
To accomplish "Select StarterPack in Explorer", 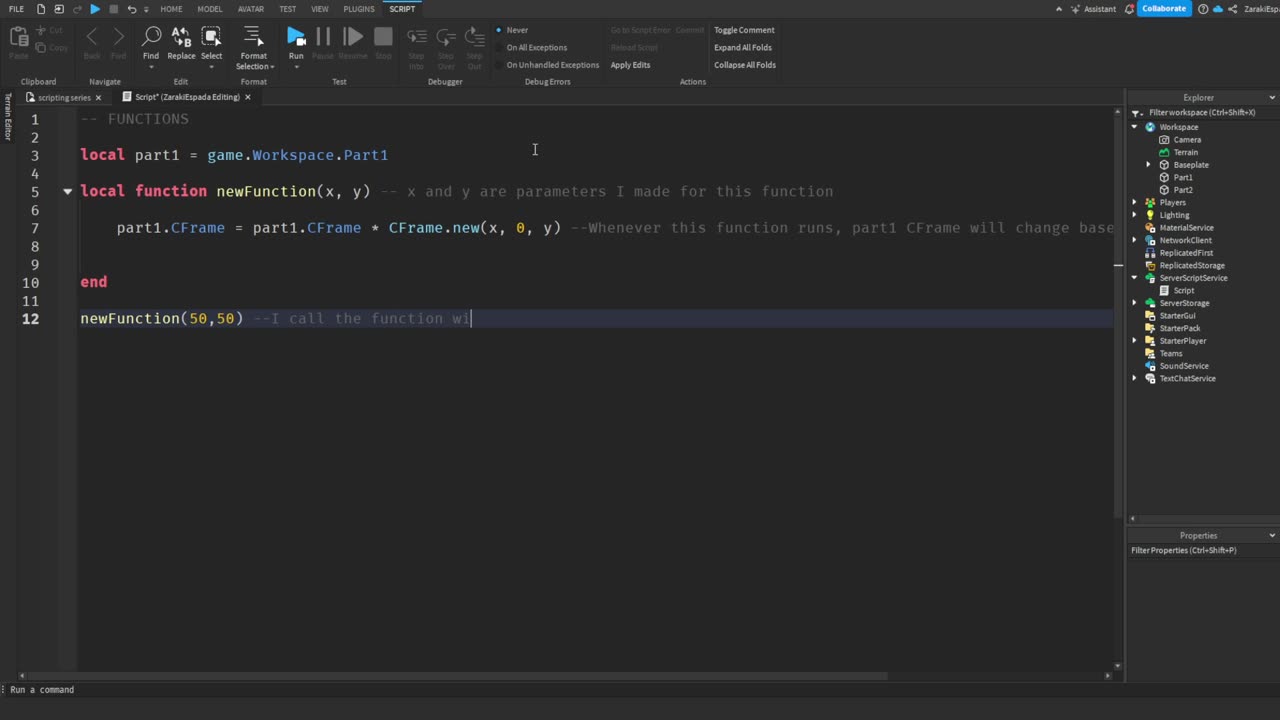I will pos(1180,328).
